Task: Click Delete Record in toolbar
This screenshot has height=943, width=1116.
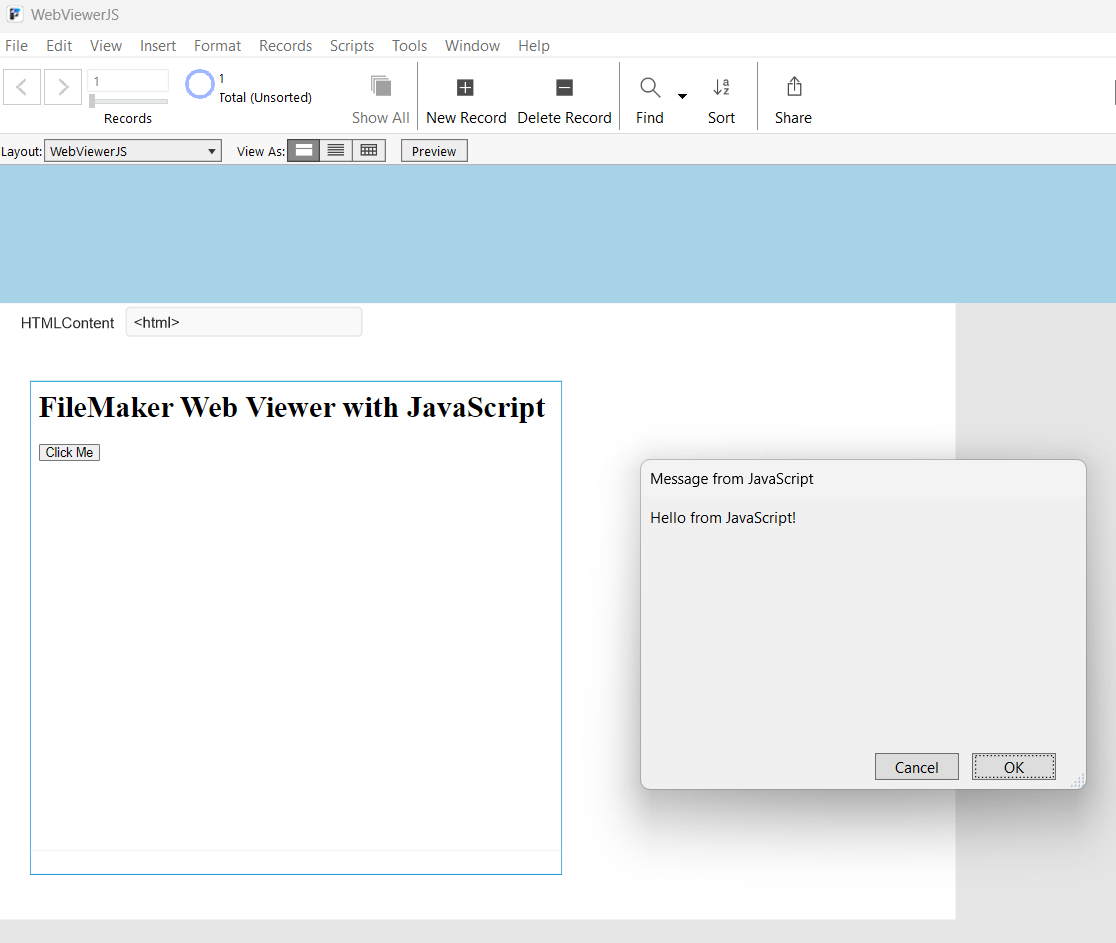Action: (564, 100)
